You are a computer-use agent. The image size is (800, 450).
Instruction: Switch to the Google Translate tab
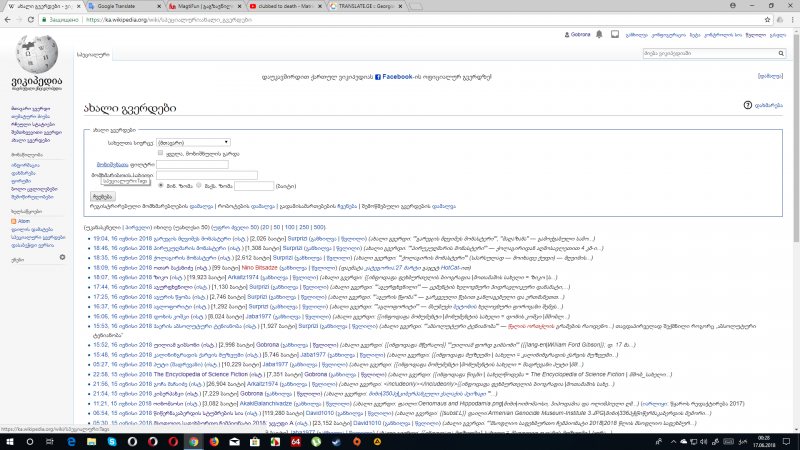tap(125, 6)
